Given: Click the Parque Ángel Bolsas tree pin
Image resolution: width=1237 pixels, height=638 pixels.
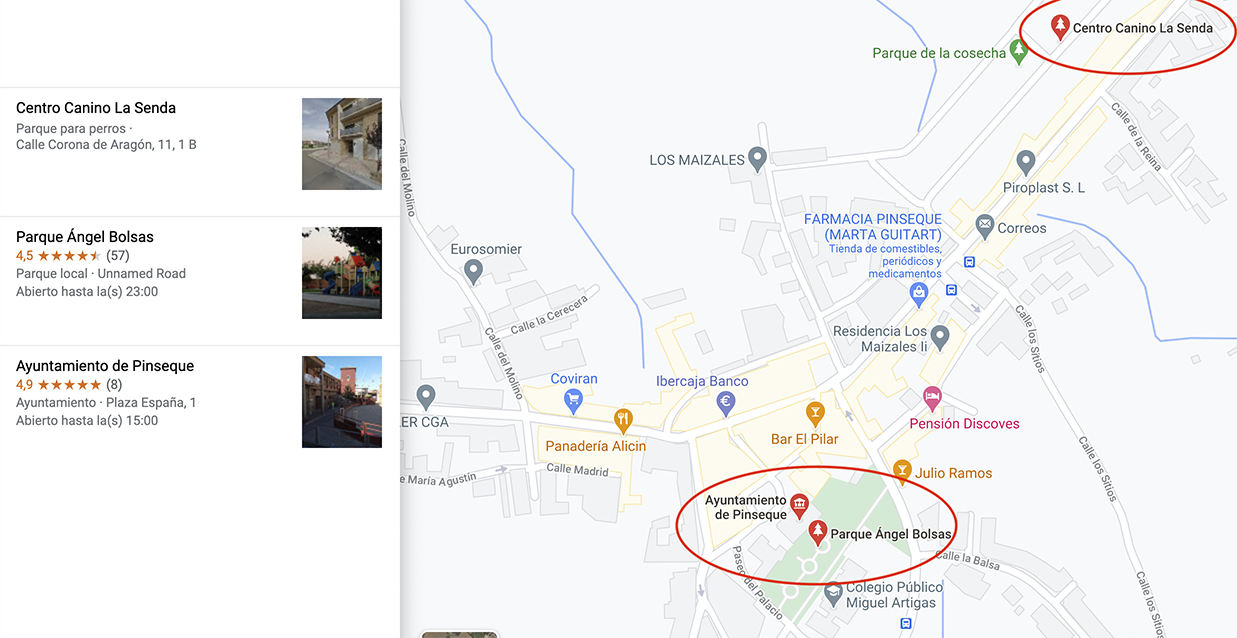Looking at the screenshot, I should click(817, 533).
